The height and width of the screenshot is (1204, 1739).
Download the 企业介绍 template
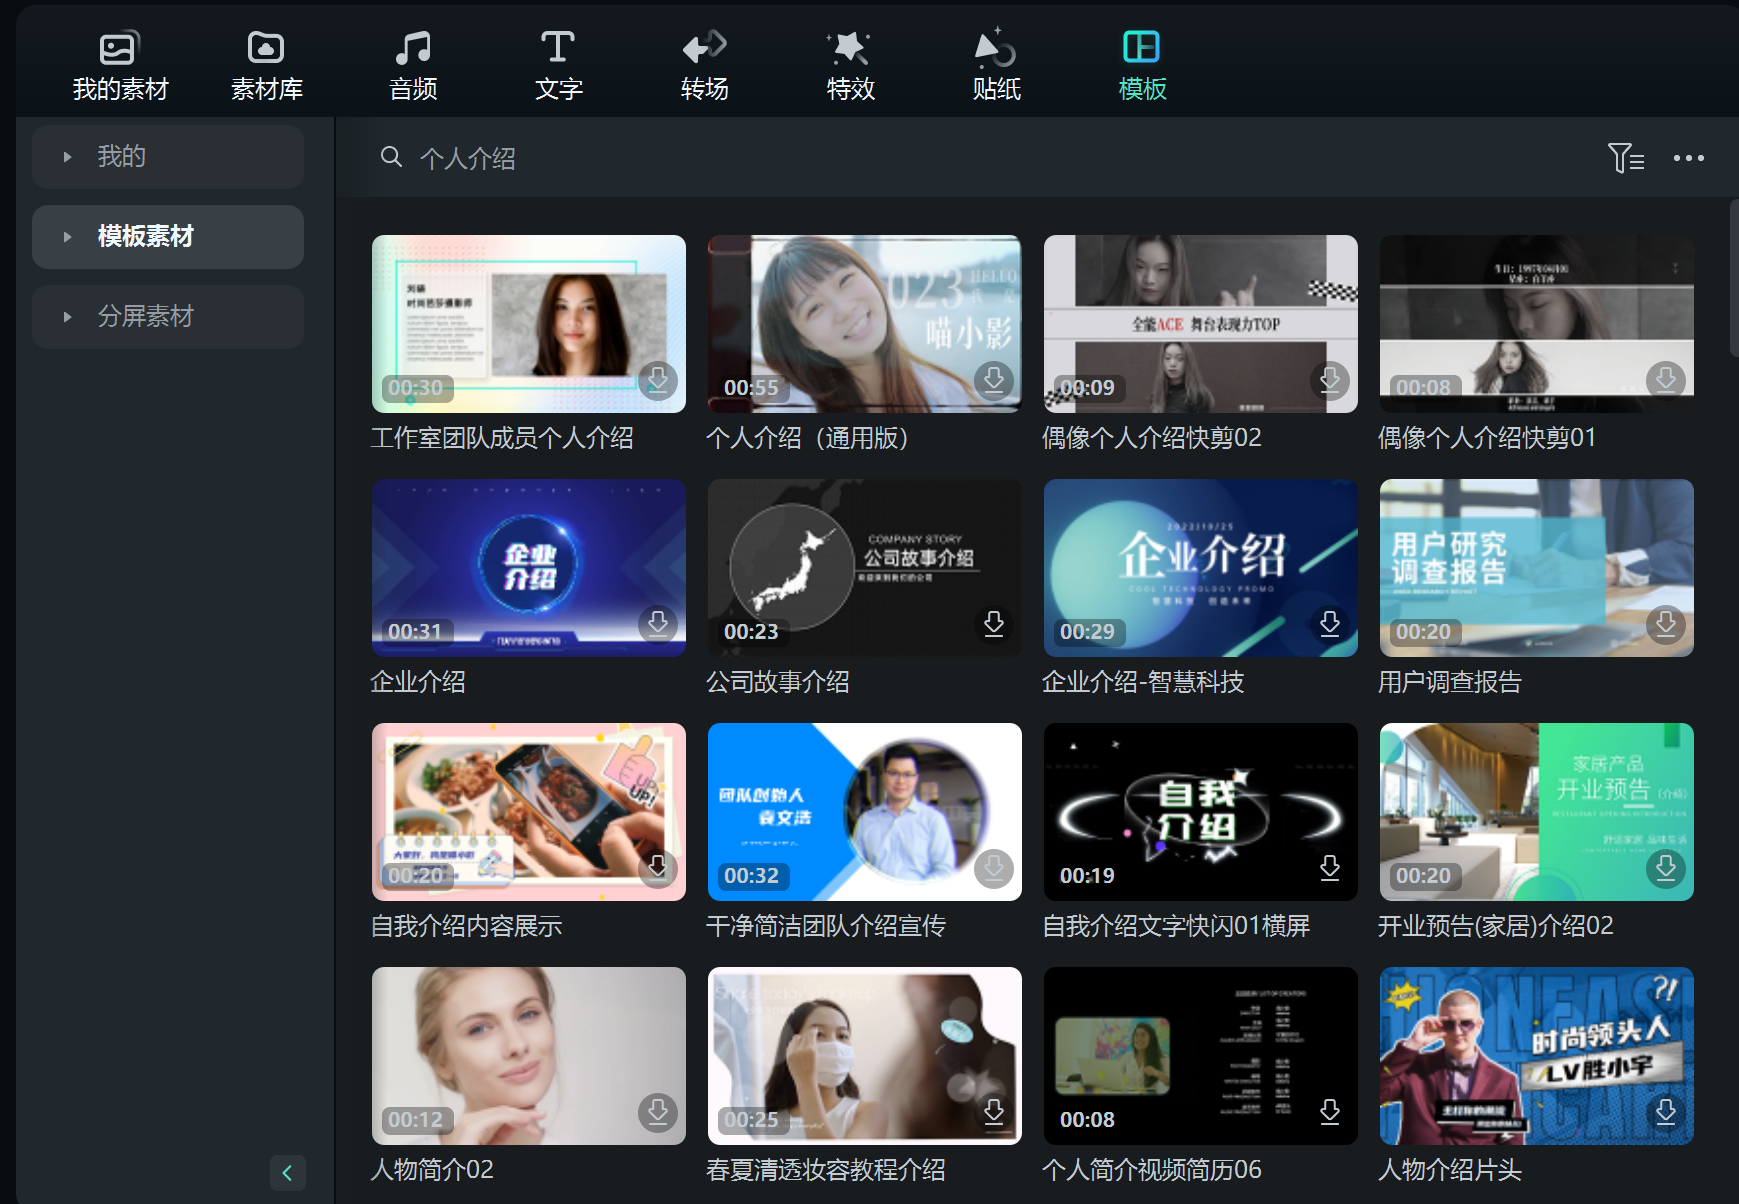[x=658, y=624]
